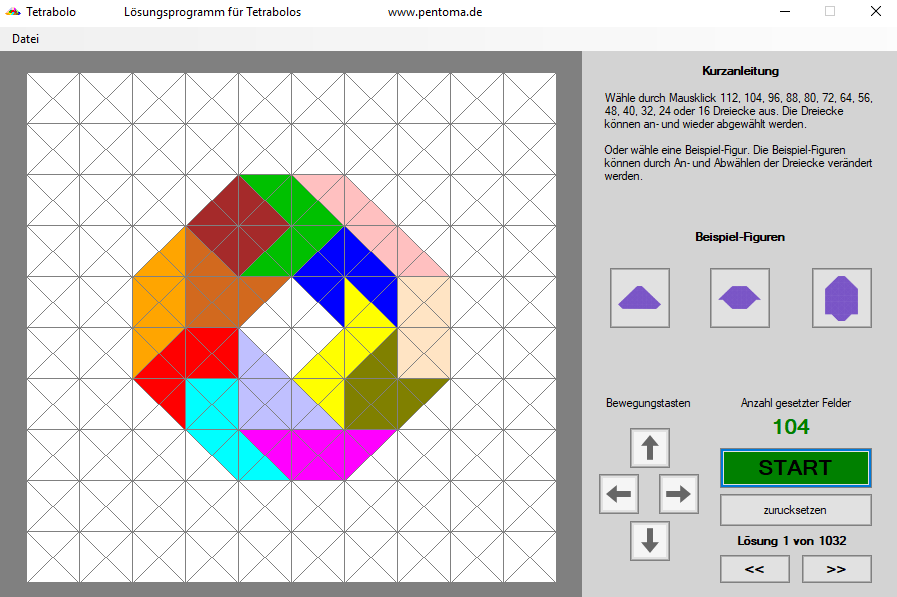897x597 pixels.
Task: Click the Tetrabolo app icon in title bar
Action: [13, 11]
